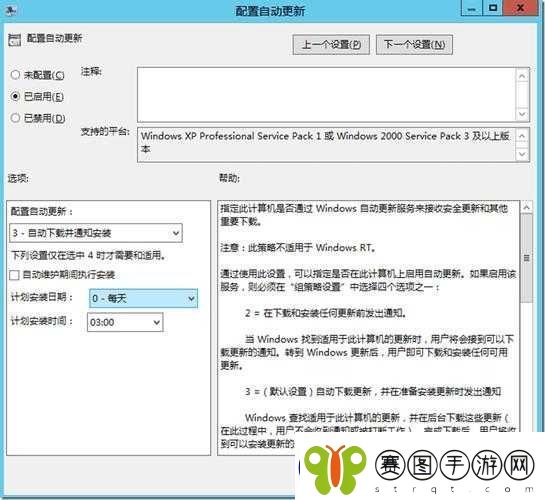Click the down arrow in 支持的平台 box
The height and width of the screenshot is (500, 545).
(522, 154)
